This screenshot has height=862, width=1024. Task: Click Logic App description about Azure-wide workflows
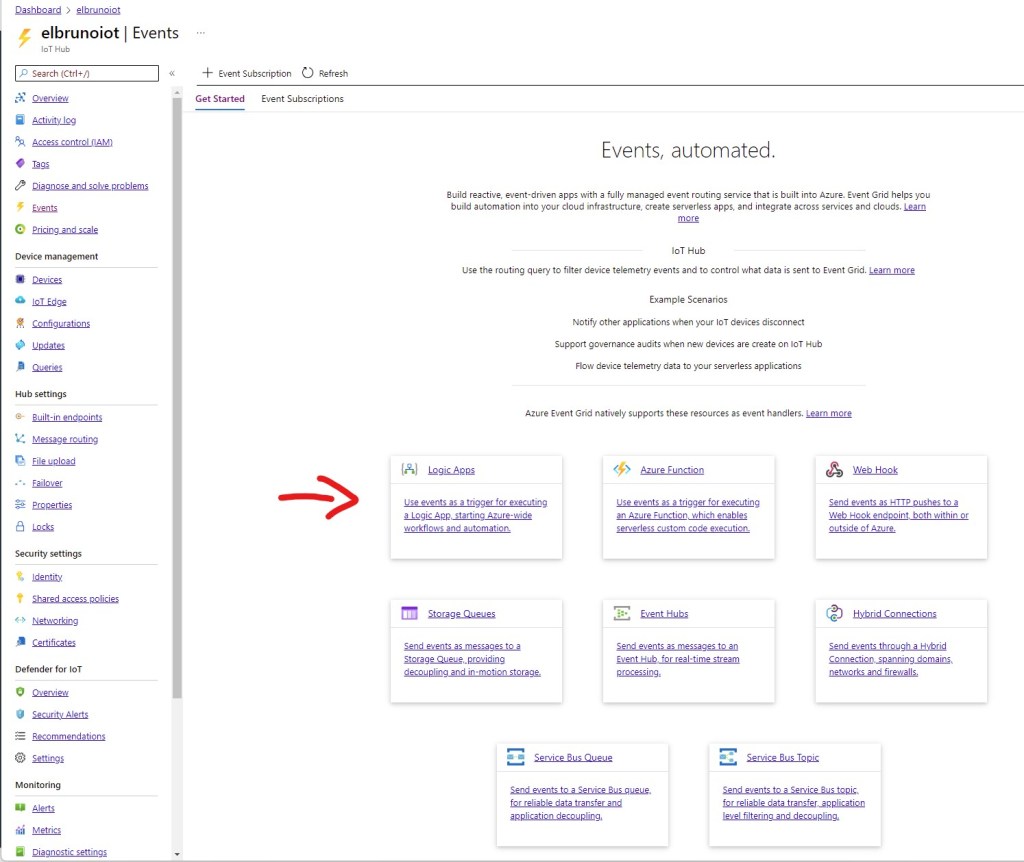475,515
